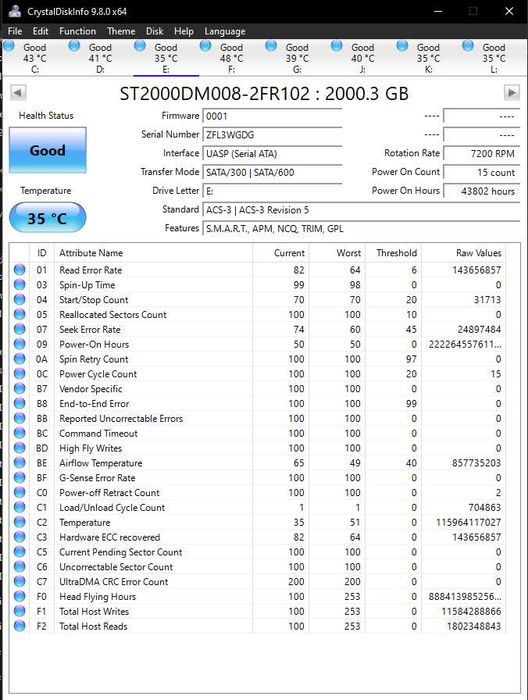528x700 pixels.
Task: Click status icon for Airflow Temperature
Action: 19,462
